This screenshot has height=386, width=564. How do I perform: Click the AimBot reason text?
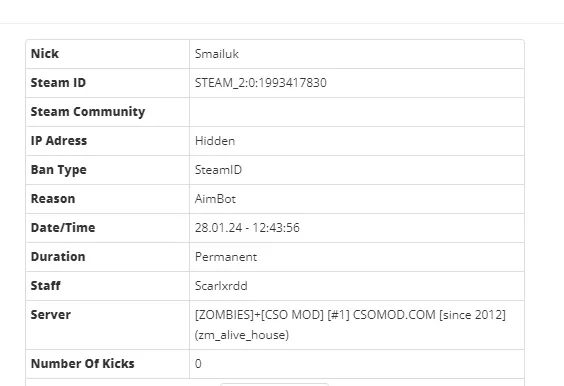[215, 199]
